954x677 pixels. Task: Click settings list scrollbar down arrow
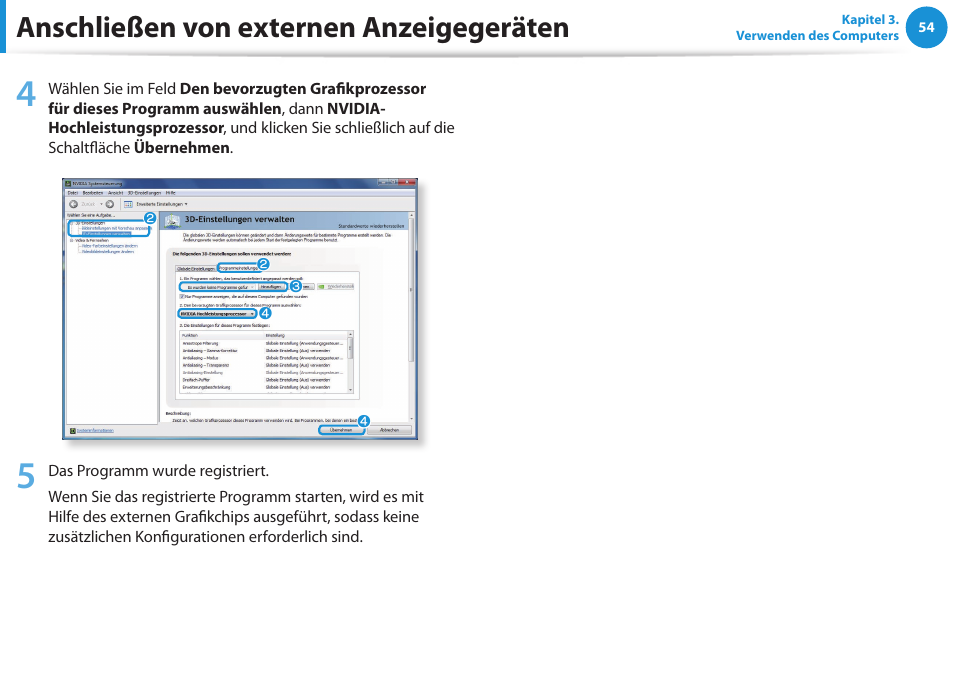(350, 390)
